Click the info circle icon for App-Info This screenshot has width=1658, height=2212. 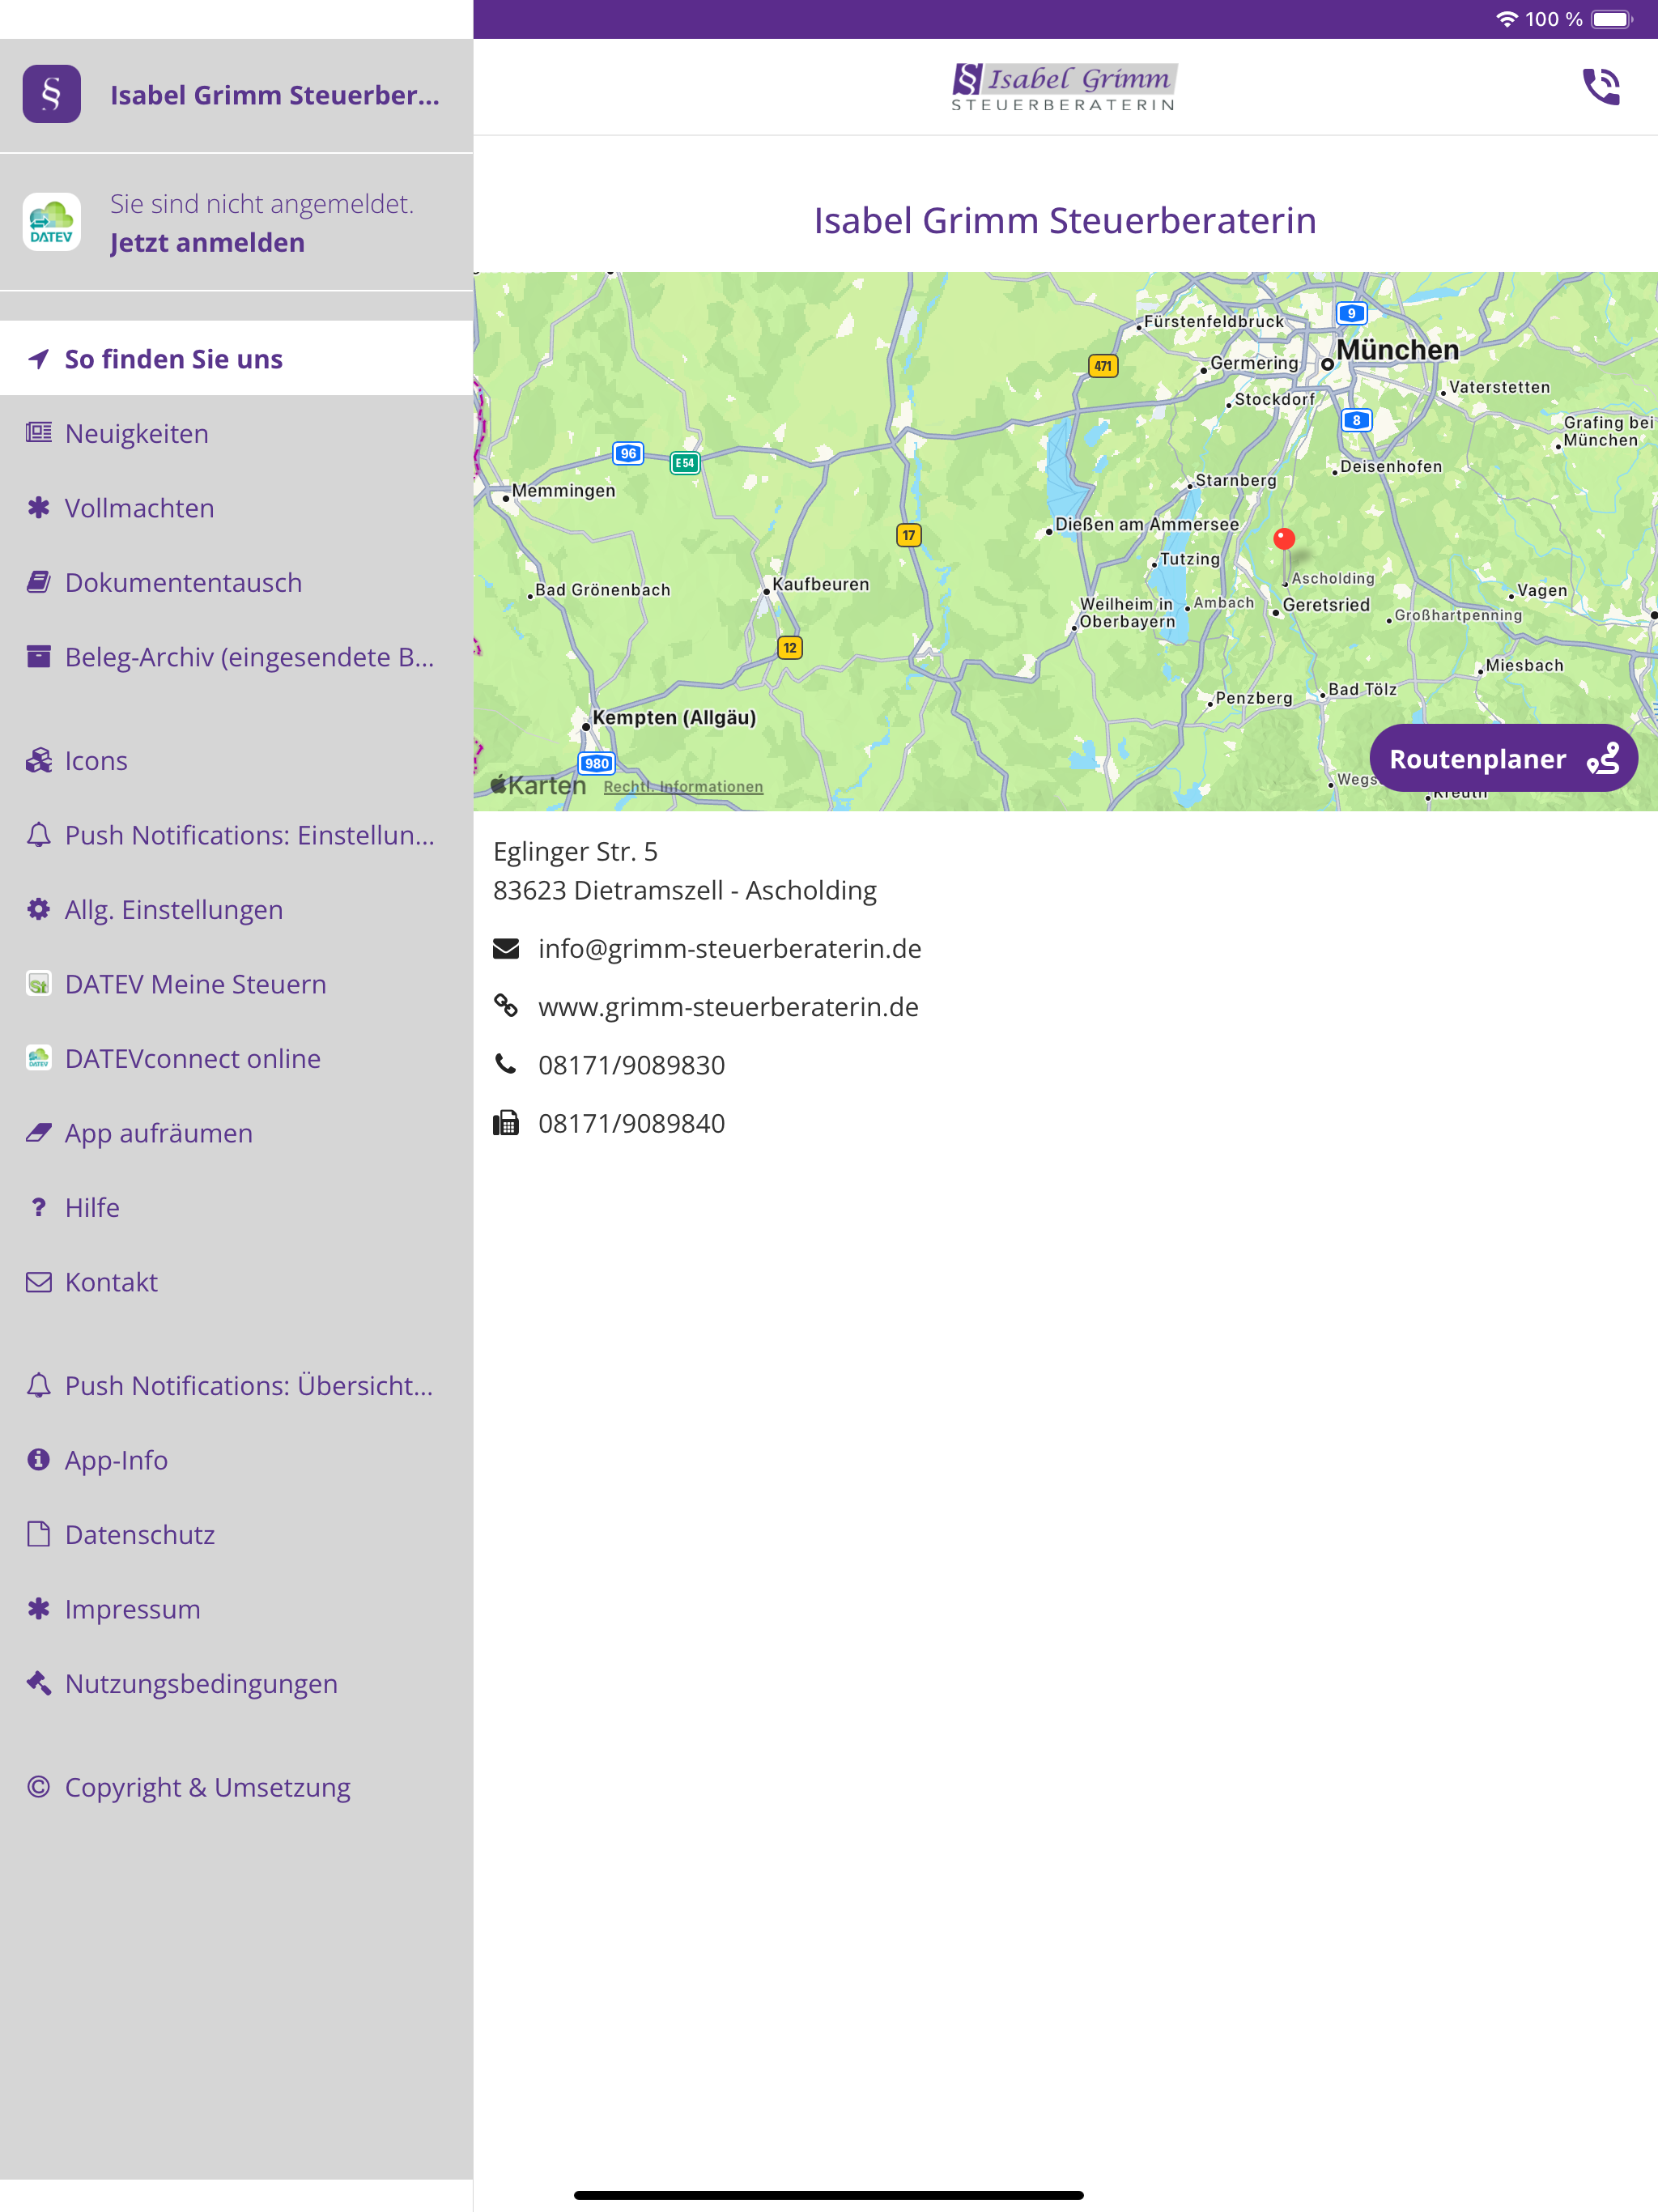pyautogui.click(x=39, y=1460)
